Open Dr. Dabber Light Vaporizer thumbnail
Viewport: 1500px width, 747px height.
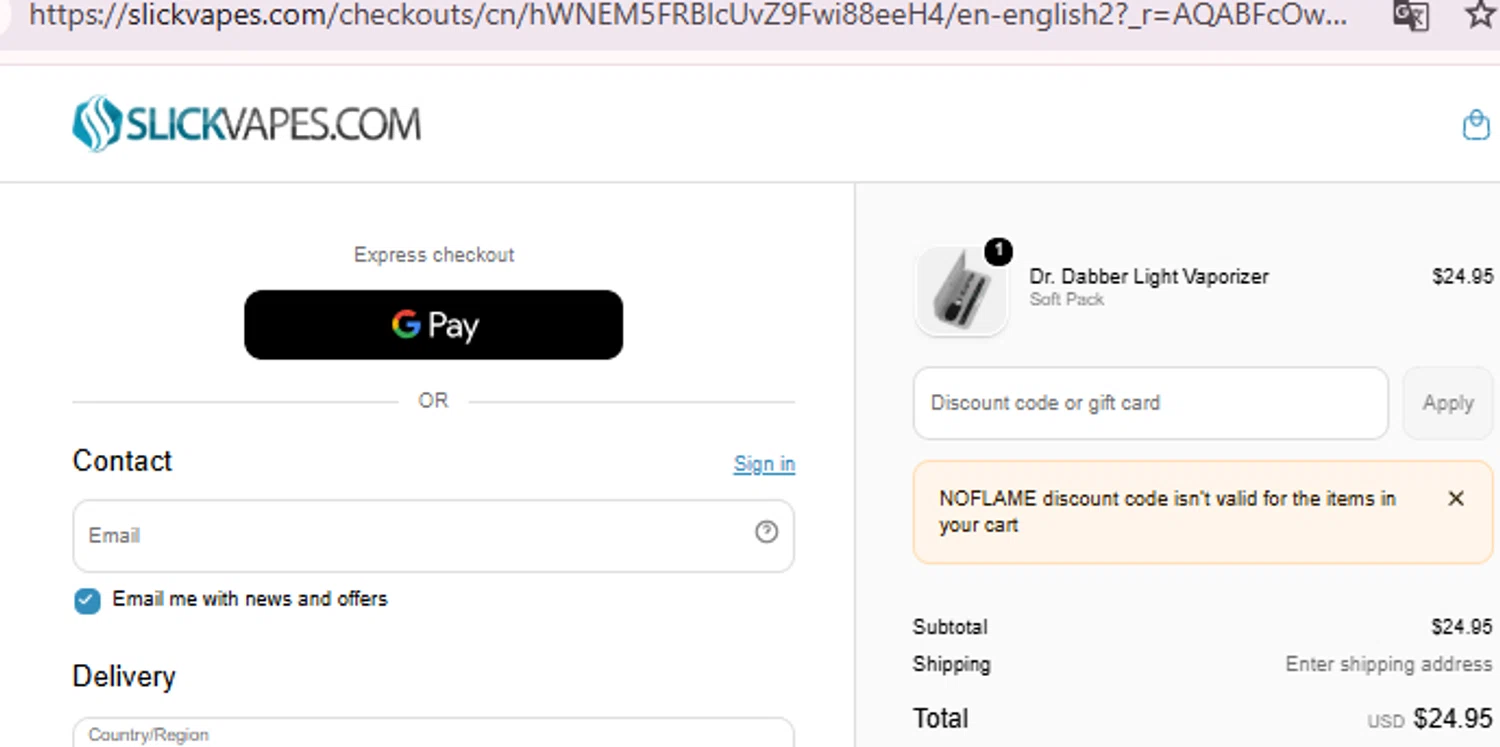961,291
